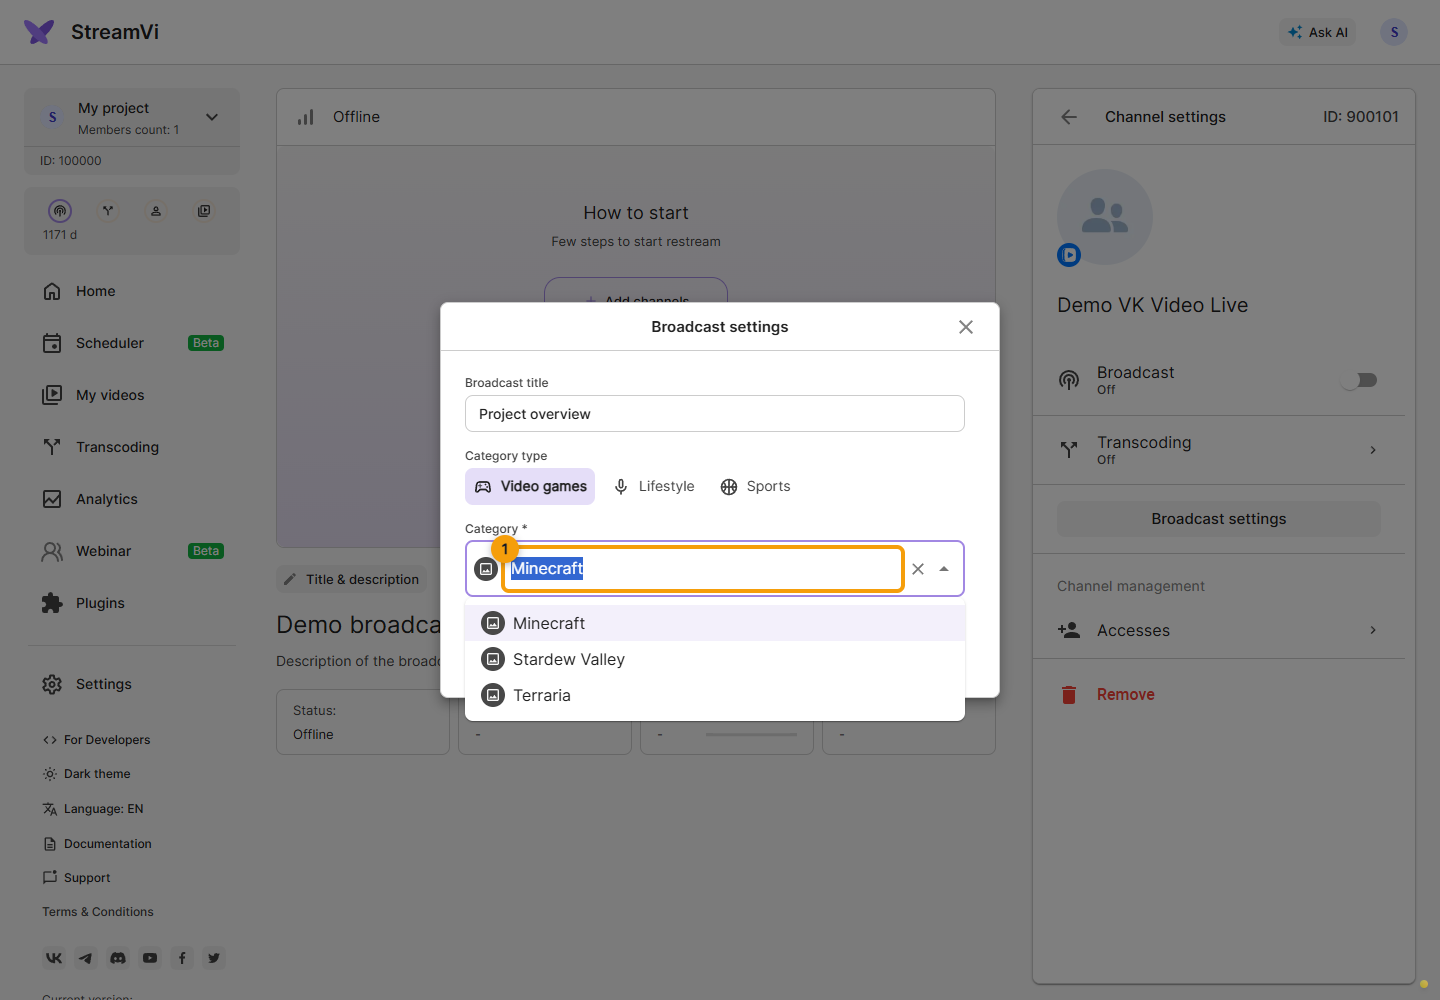Open the YouTube social link icon
This screenshot has width=1440, height=1000.
pos(150,958)
